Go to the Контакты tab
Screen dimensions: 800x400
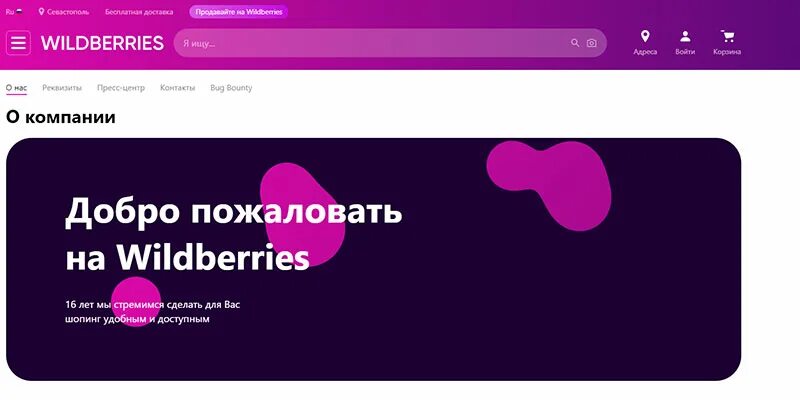[x=178, y=88]
